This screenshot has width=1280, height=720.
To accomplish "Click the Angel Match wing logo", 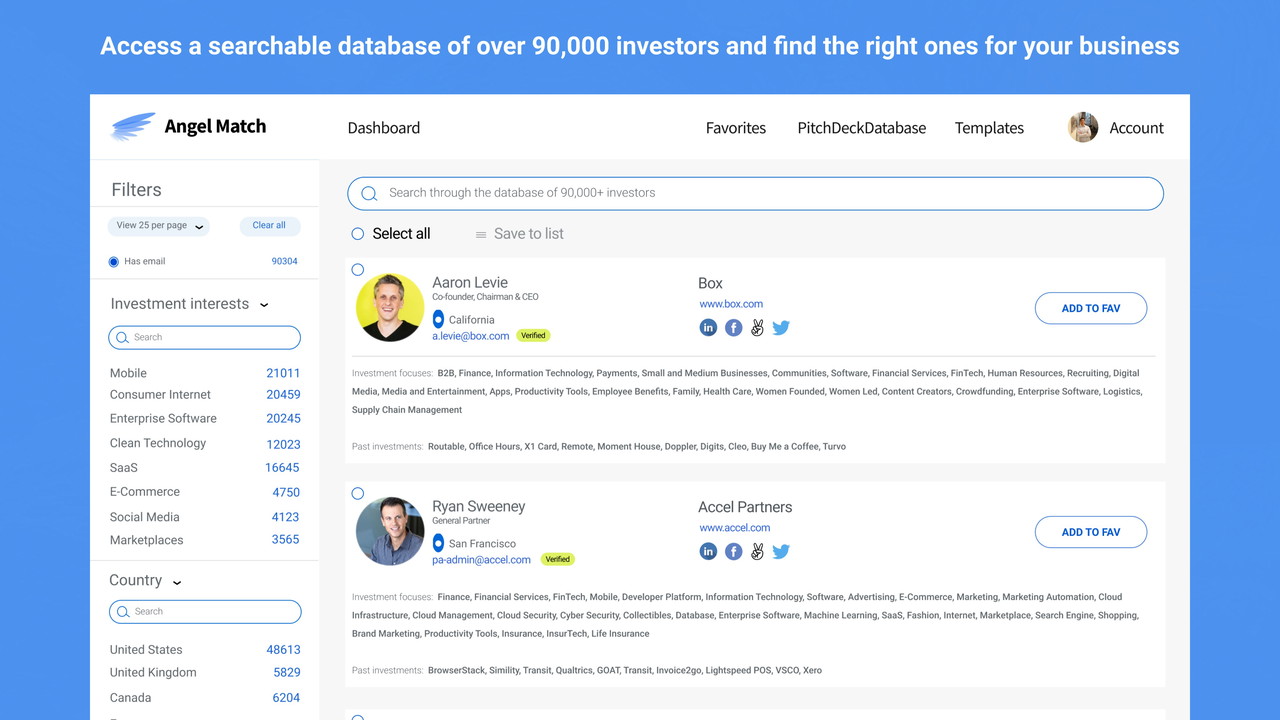I will pyautogui.click(x=133, y=126).
